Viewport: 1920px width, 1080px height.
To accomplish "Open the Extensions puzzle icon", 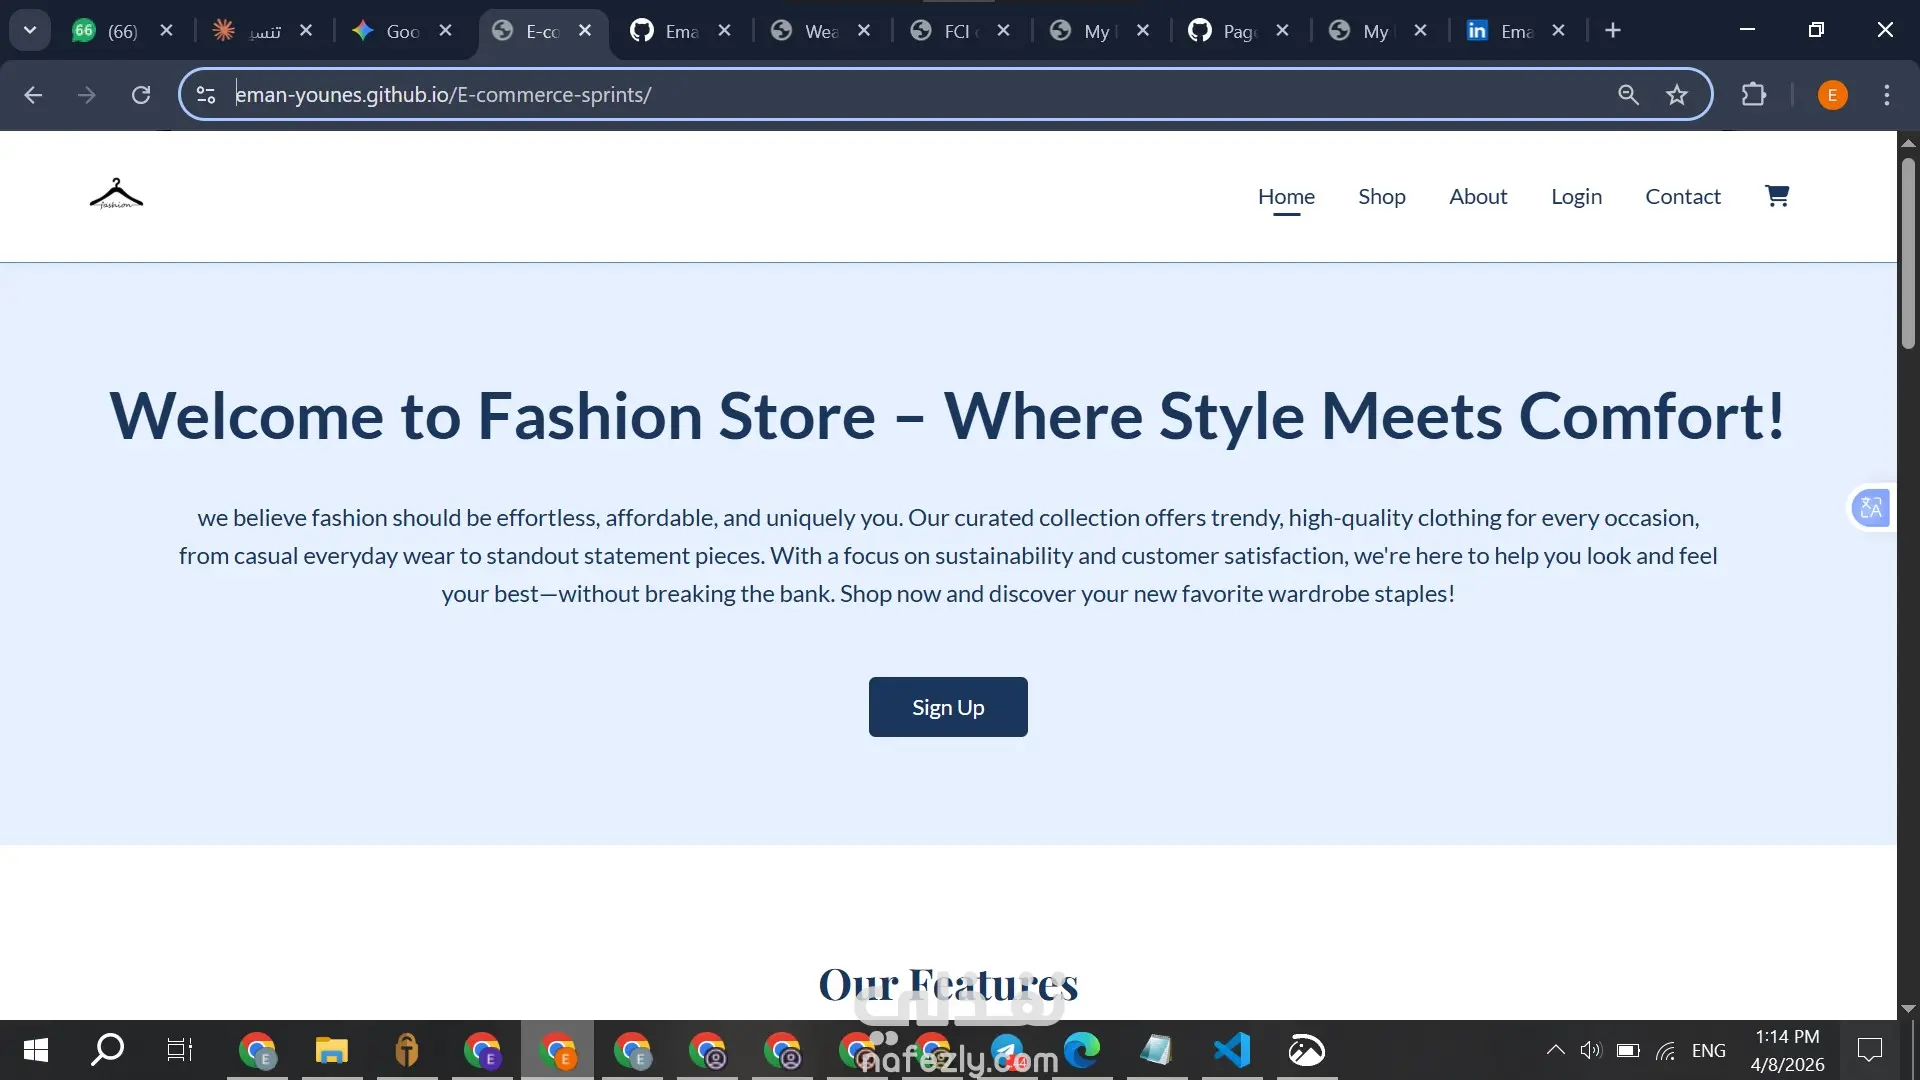I will [x=1754, y=95].
